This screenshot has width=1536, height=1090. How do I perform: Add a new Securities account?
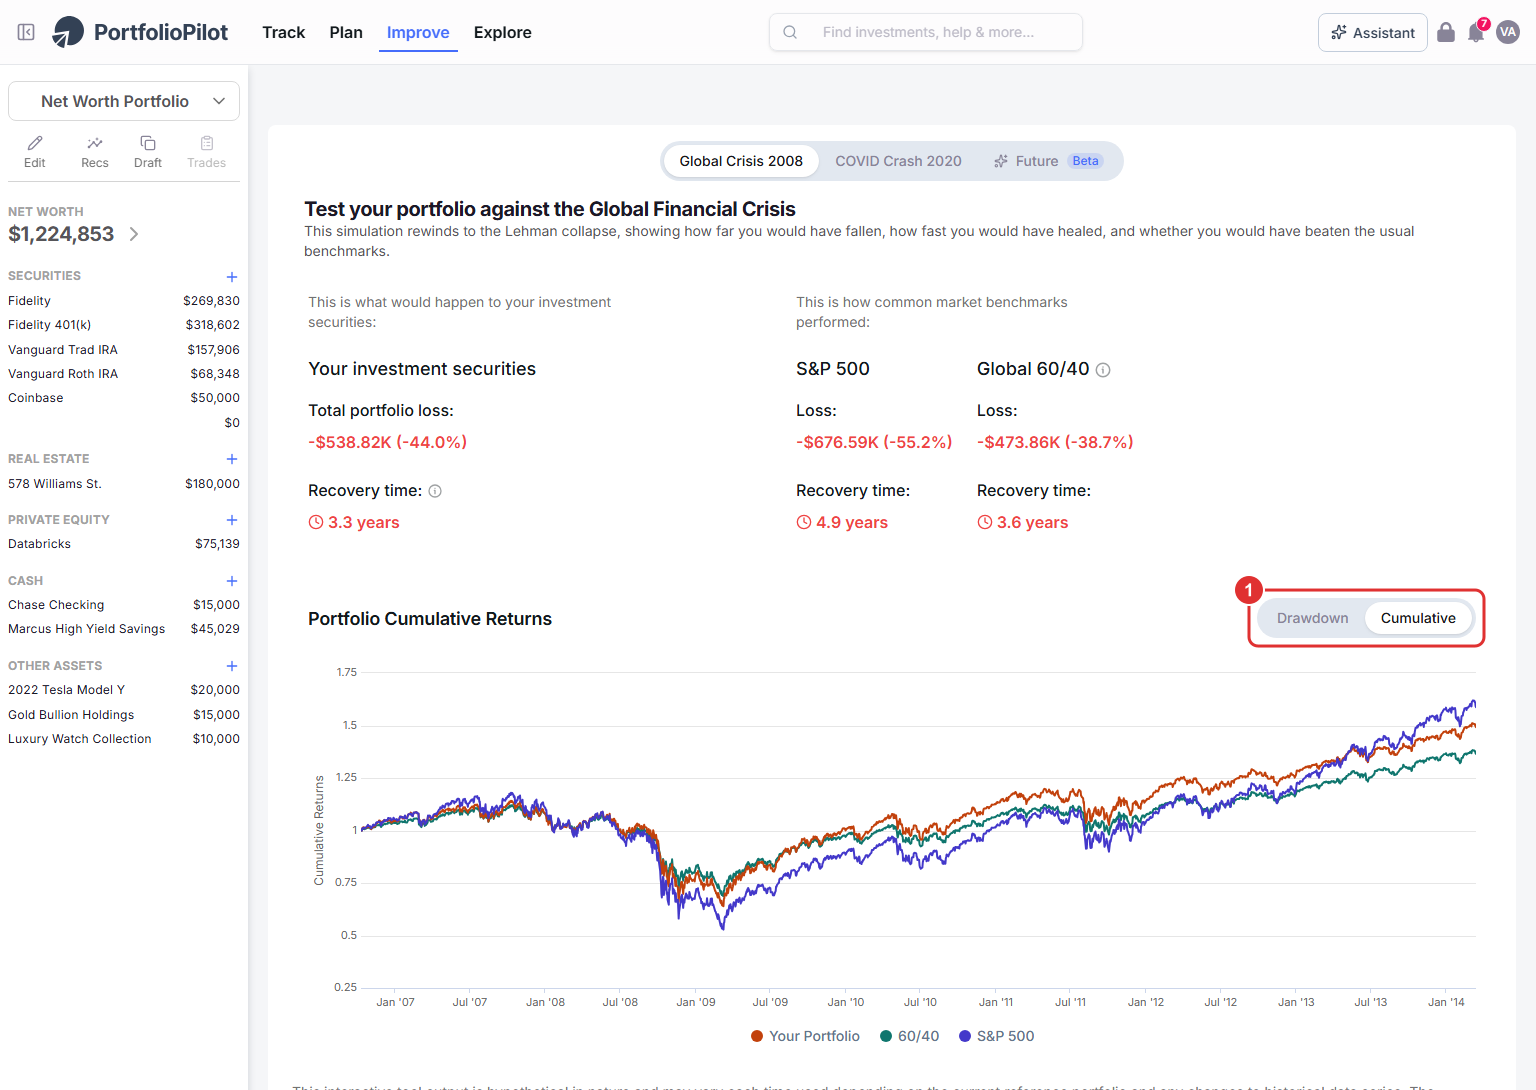tap(232, 277)
